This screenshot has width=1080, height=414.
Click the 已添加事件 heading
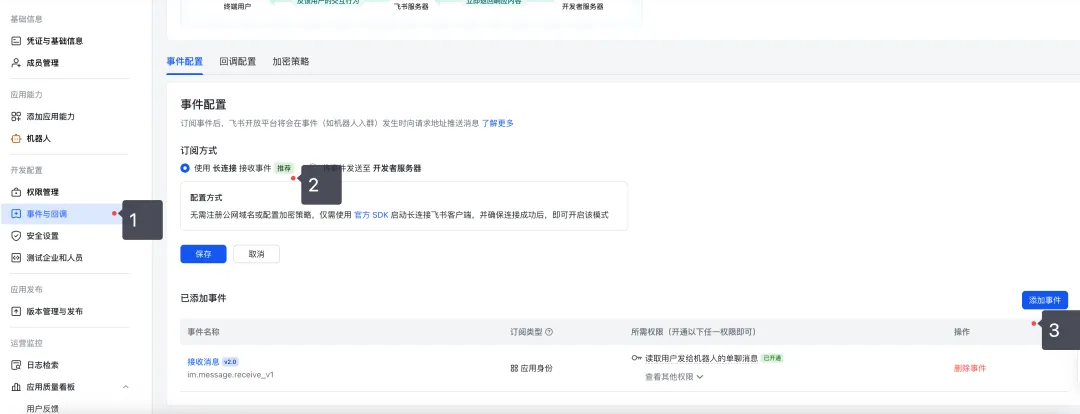[x=203, y=298]
